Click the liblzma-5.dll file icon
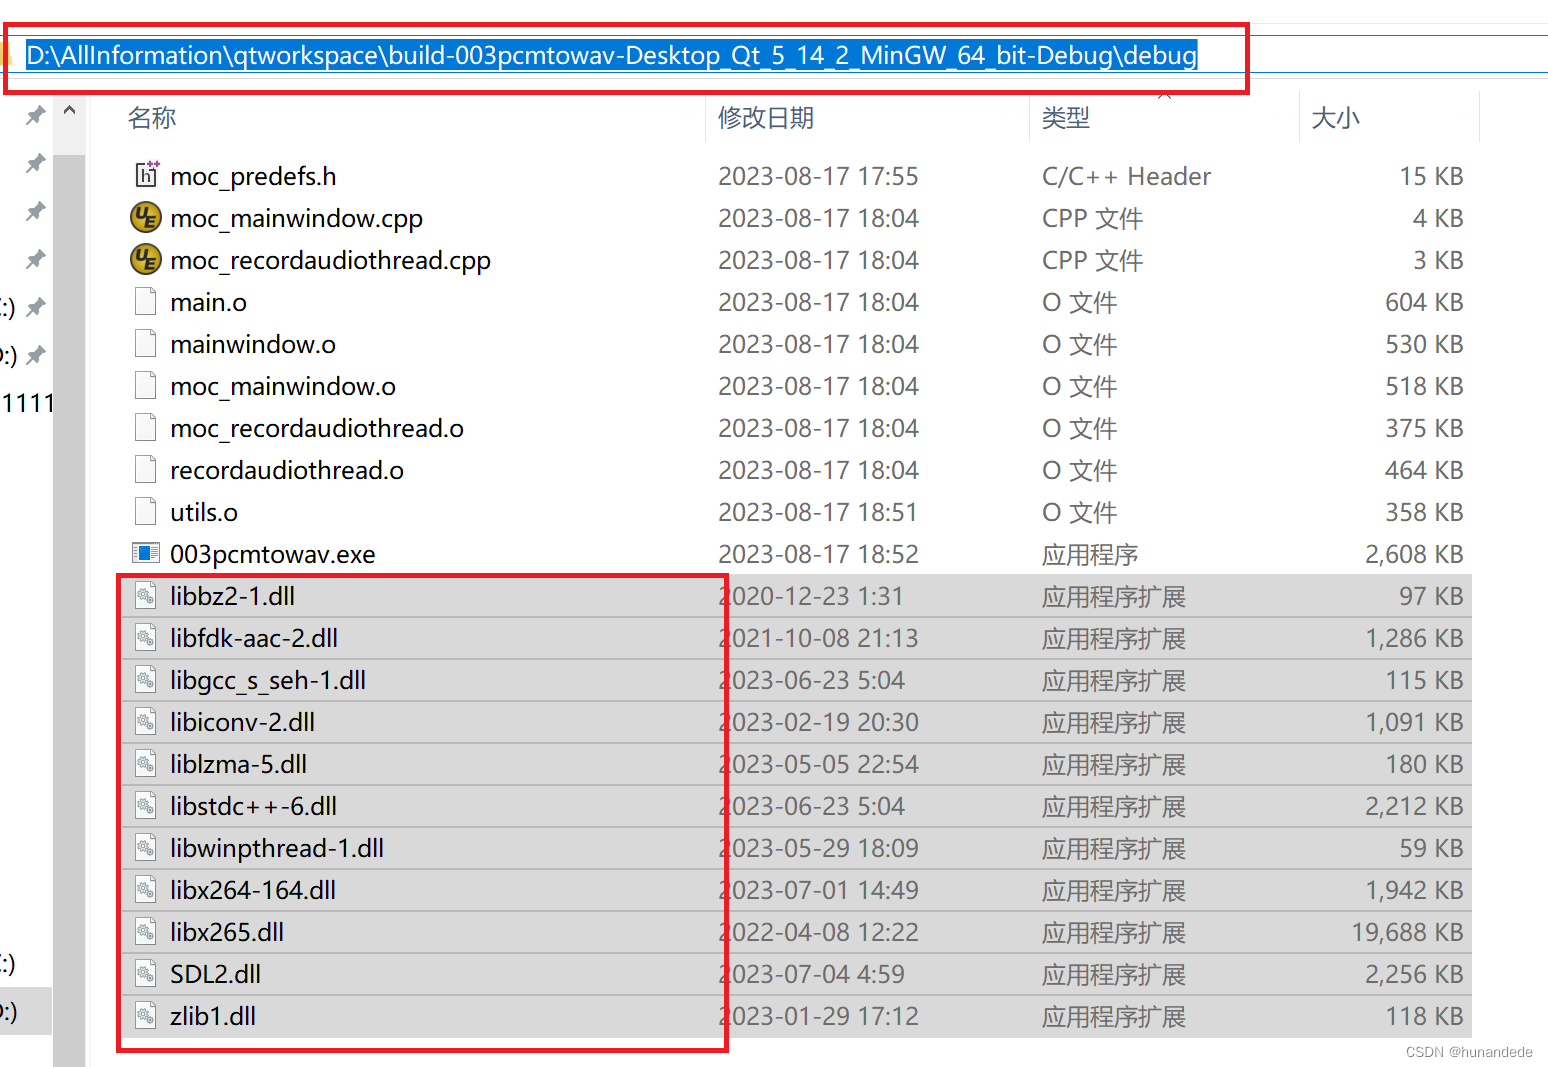The image size is (1548, 1067). (146, 763)
